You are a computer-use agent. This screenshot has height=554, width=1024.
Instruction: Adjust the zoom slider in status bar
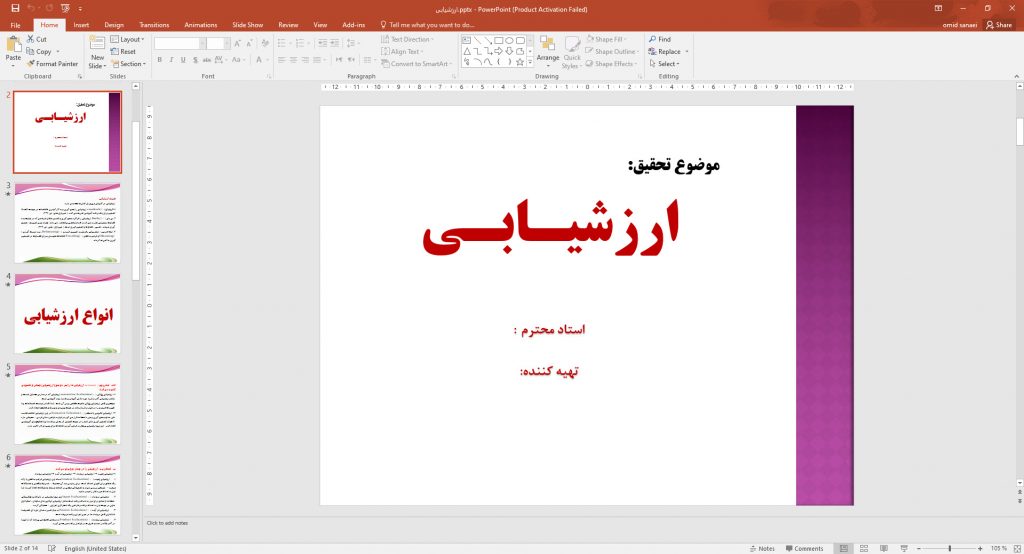tap(950, 548)
